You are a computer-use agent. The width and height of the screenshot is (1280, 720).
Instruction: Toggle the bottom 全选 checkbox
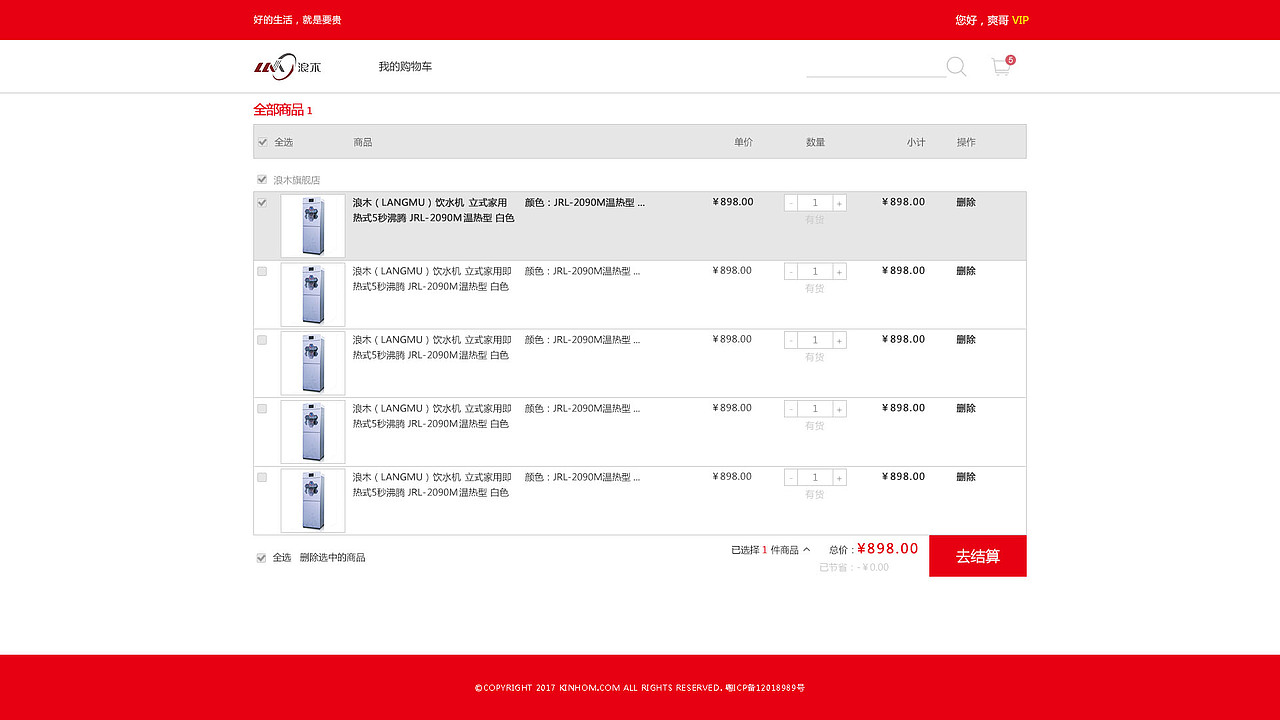click(262, 558)
